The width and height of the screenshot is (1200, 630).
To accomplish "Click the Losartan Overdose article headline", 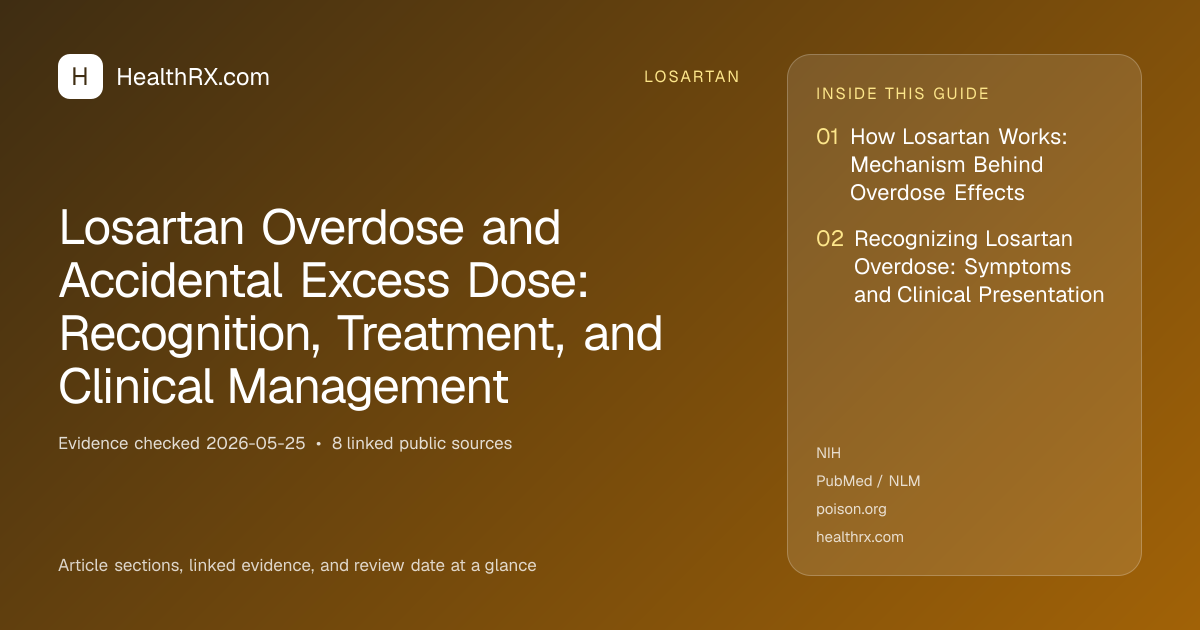I will pyautogui.click(x=360, y=308).
